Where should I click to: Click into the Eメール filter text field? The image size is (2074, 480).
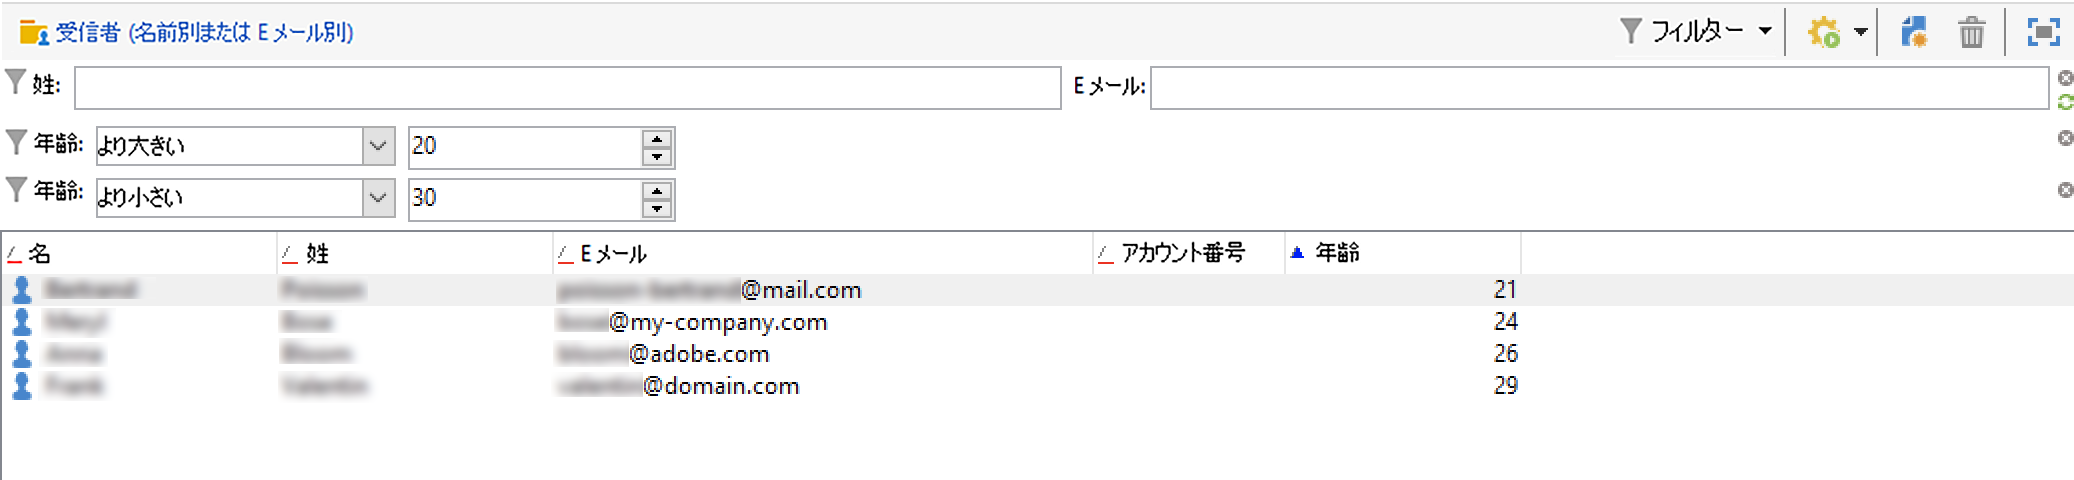point(1599,88)
